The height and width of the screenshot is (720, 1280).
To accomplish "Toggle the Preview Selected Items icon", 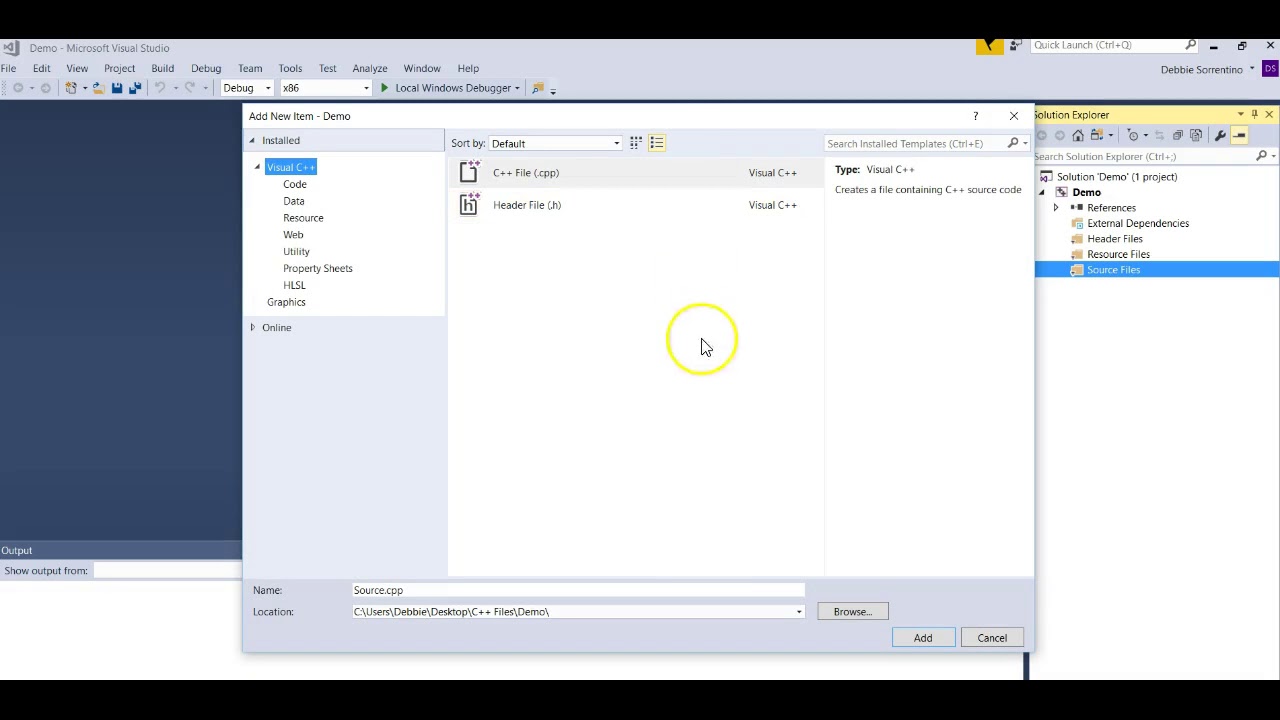I will click(1239, 135).
